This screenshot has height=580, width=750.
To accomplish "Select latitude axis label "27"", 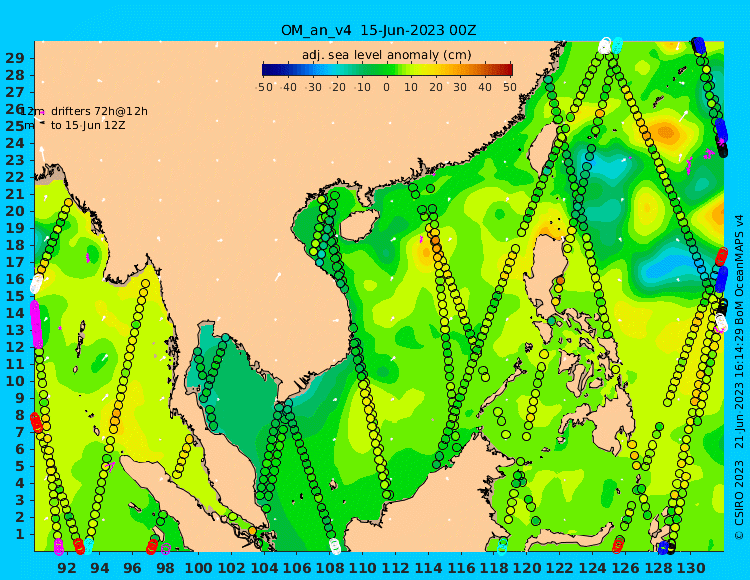I will click(14, 92).
